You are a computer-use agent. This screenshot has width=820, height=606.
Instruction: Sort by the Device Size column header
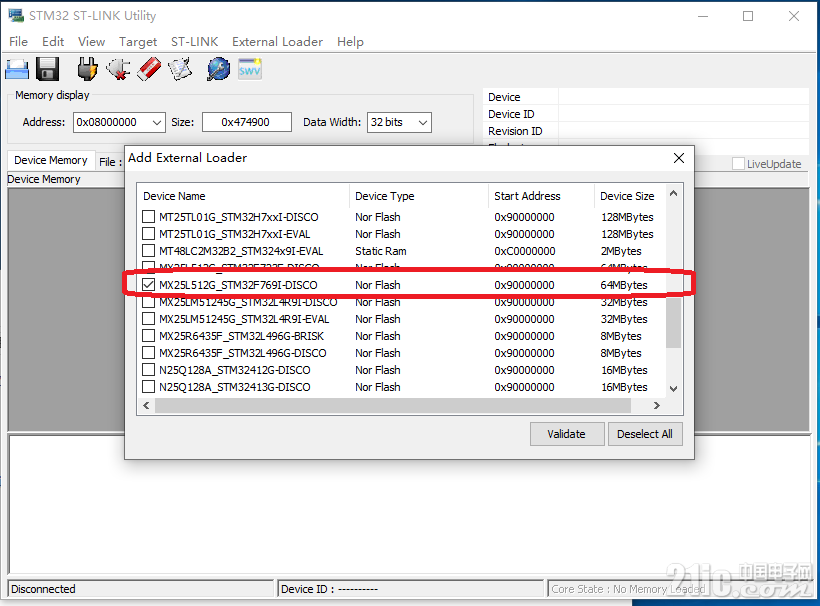(630, 196)
